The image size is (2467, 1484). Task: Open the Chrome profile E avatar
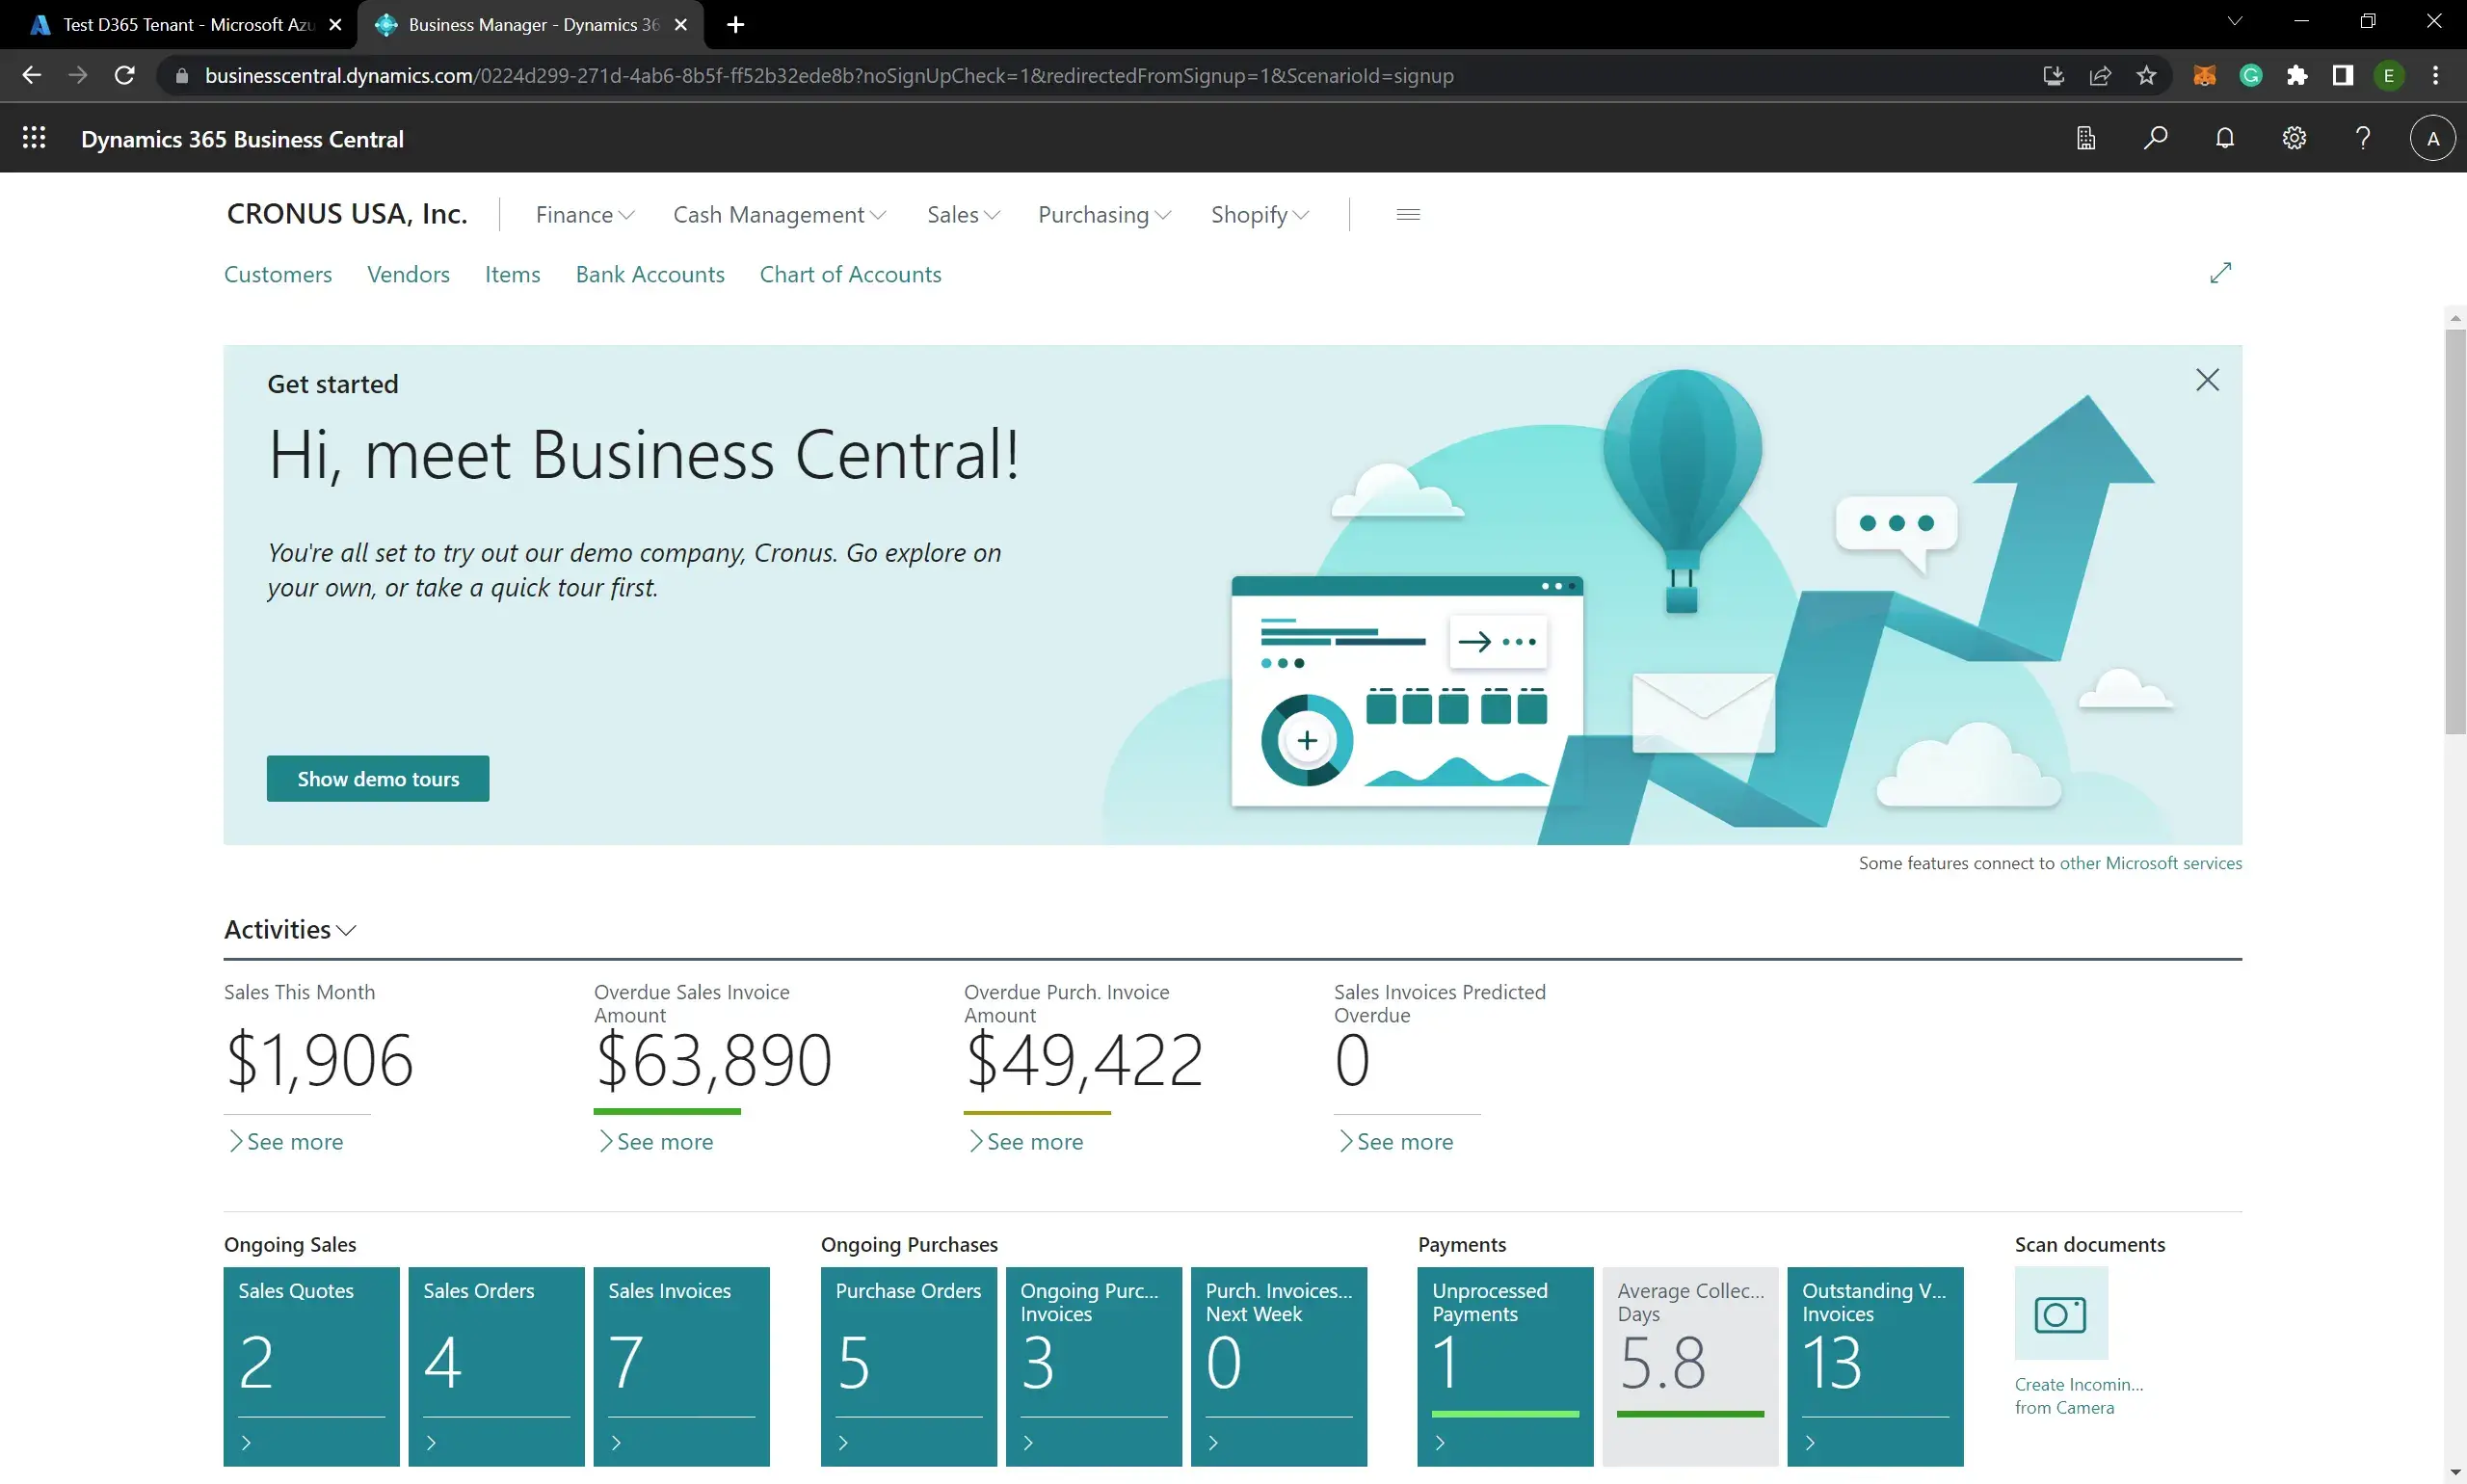click(x=2389, y=75)
